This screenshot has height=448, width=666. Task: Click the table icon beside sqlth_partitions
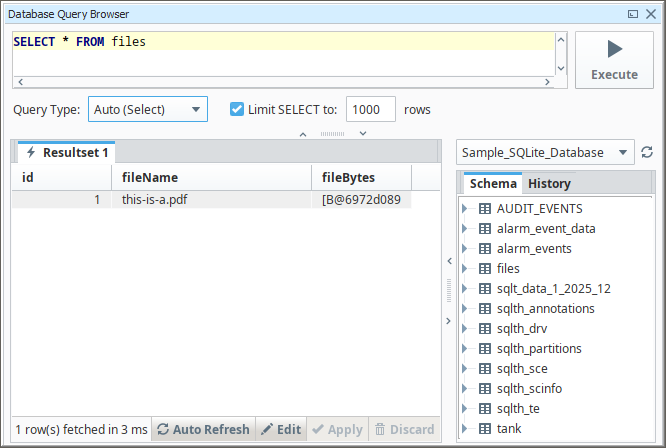485,349
